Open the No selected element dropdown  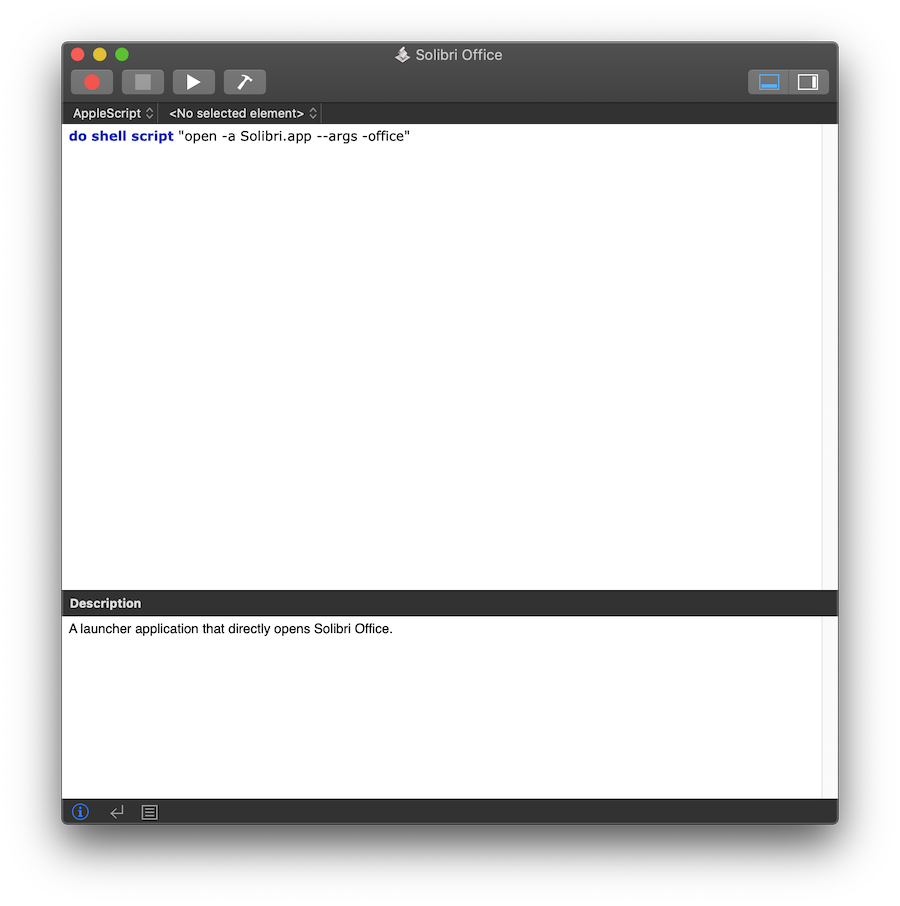coord(242,113)
